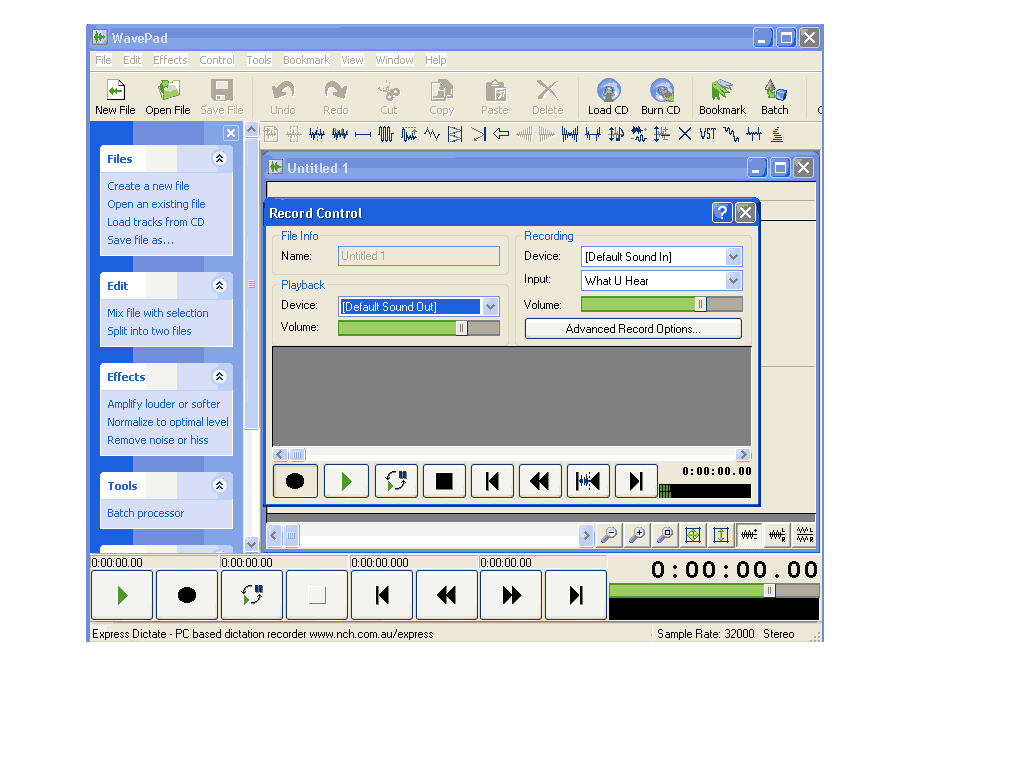
Task: Click the Open File toolbar icon
Action: (x=168, y=97)
